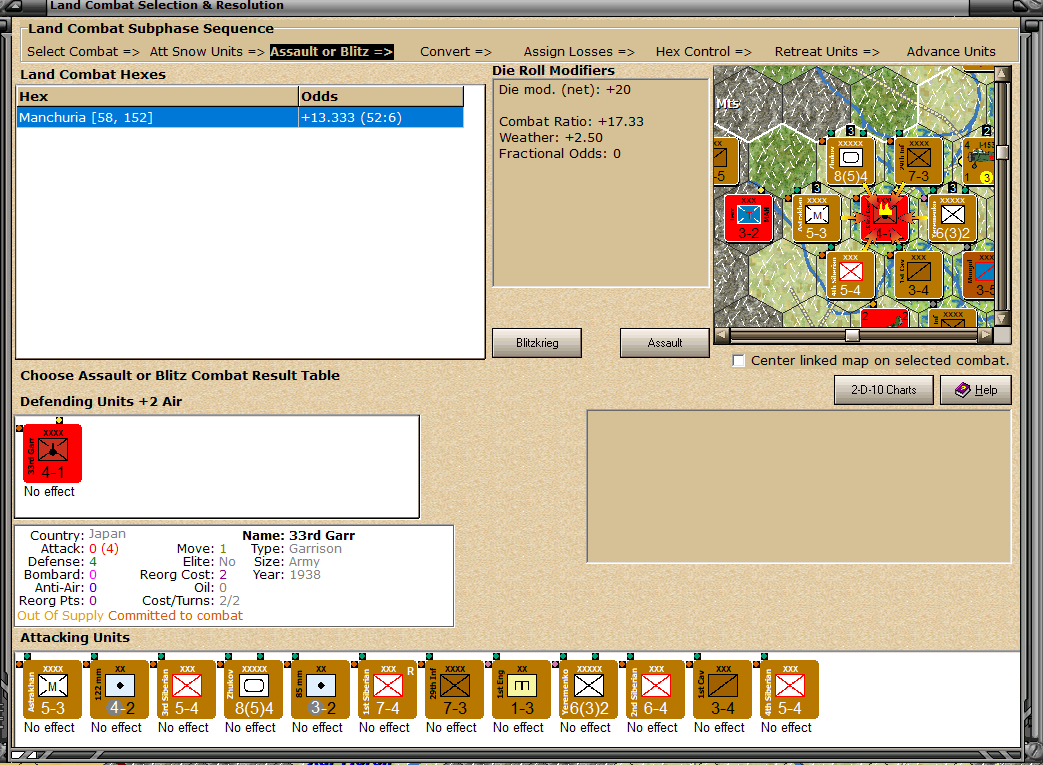The width and height of the screenshot is (1043, 765).
Task: Click the Assault button
Action: pos(665,343)
